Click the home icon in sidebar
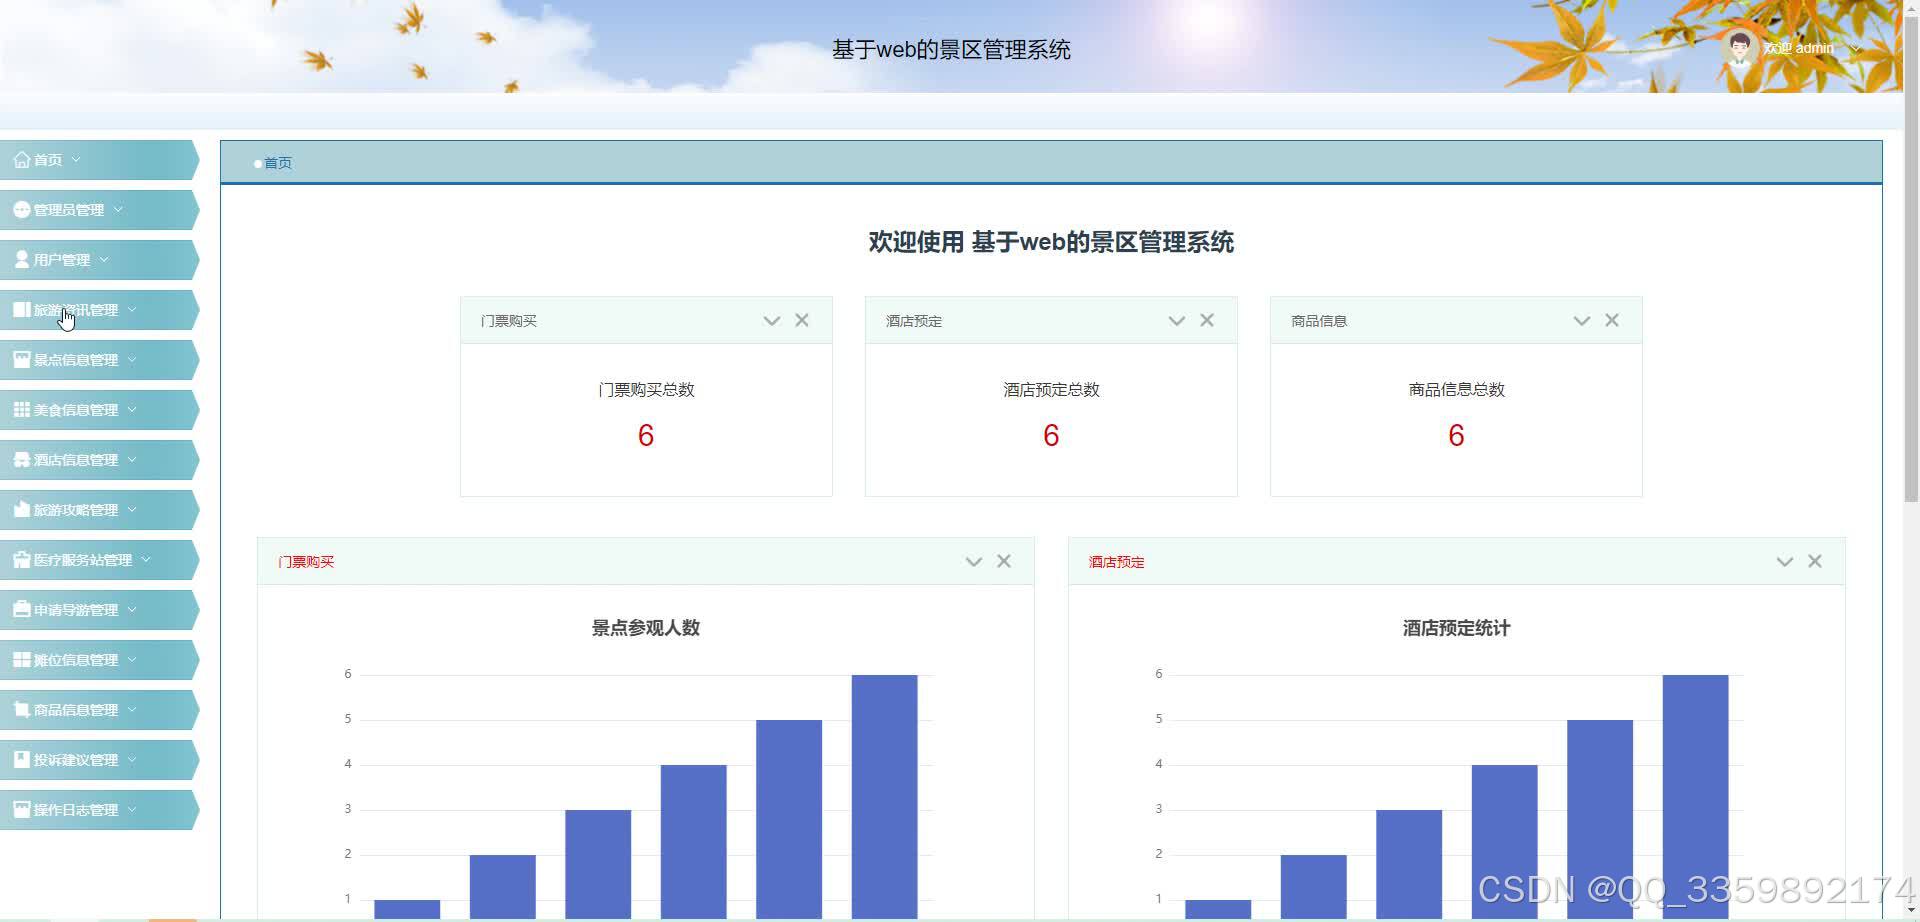Image resolution: width=1920 pixels, height=922 pixels. pos(22,159)
